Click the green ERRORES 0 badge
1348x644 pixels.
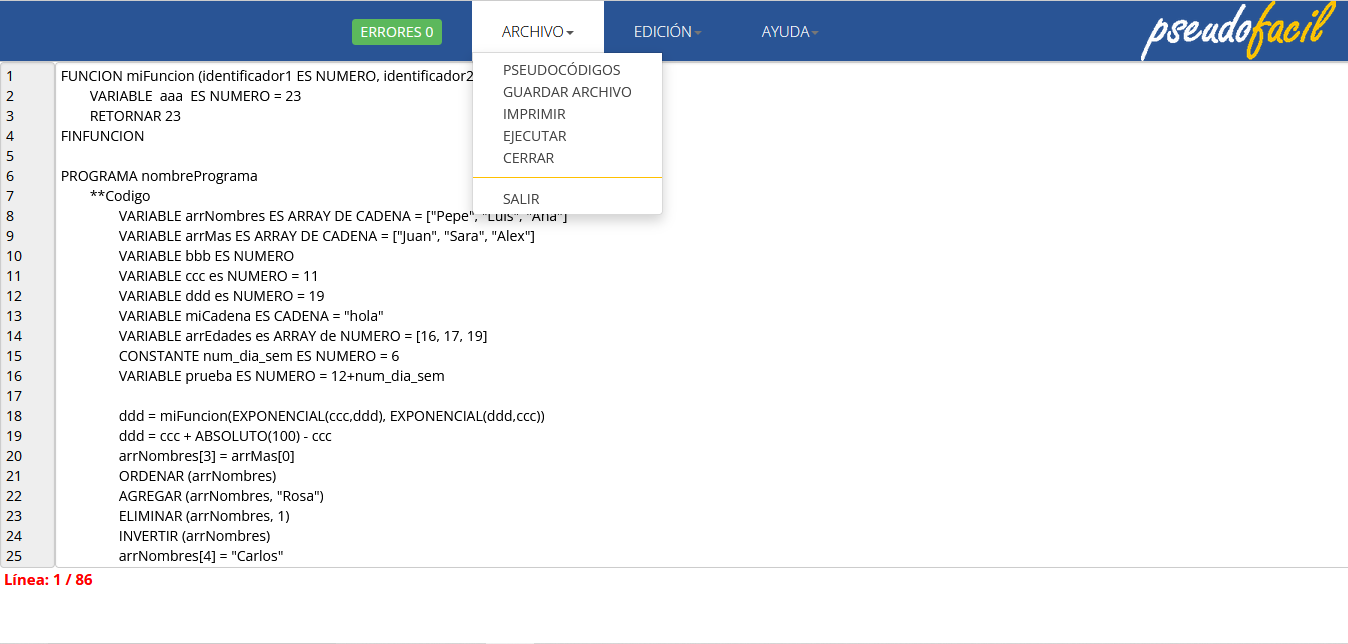(x=396, y=32)
